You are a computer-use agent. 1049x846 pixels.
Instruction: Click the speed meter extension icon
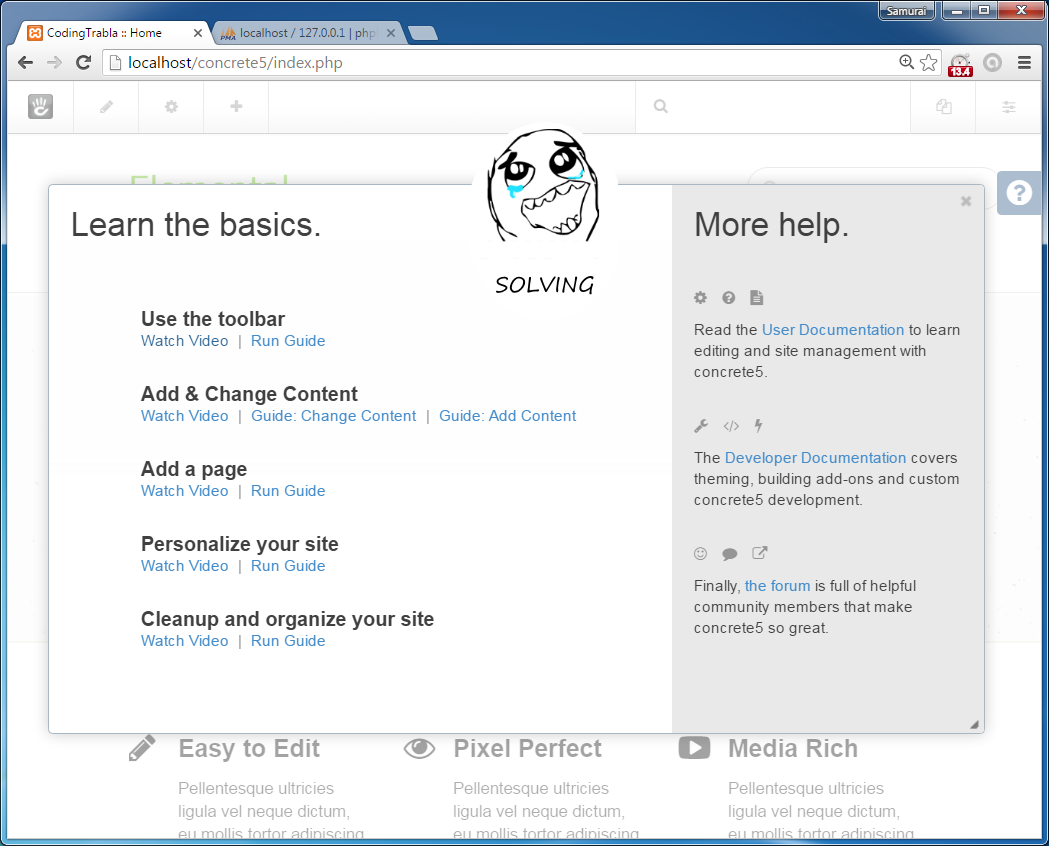coord(961,65)
